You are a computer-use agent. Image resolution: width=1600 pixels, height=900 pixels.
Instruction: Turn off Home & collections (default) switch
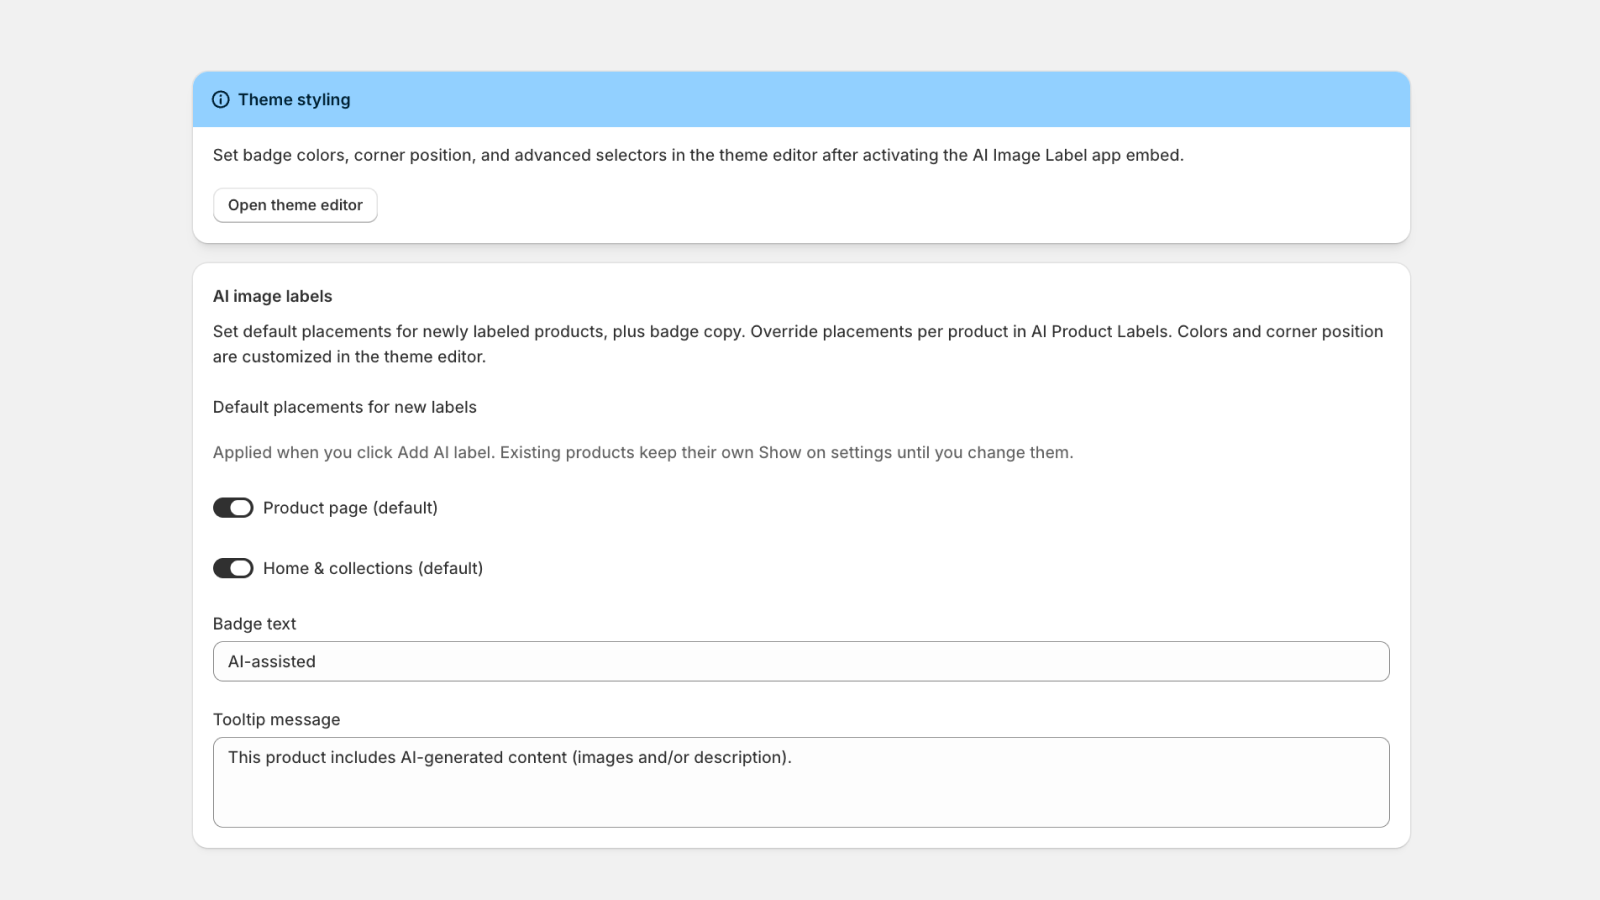click(x=233, y=568)
